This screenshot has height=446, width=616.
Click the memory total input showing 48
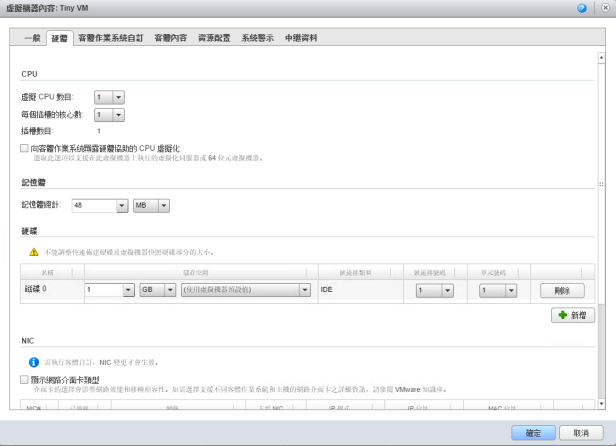[94, 205]
